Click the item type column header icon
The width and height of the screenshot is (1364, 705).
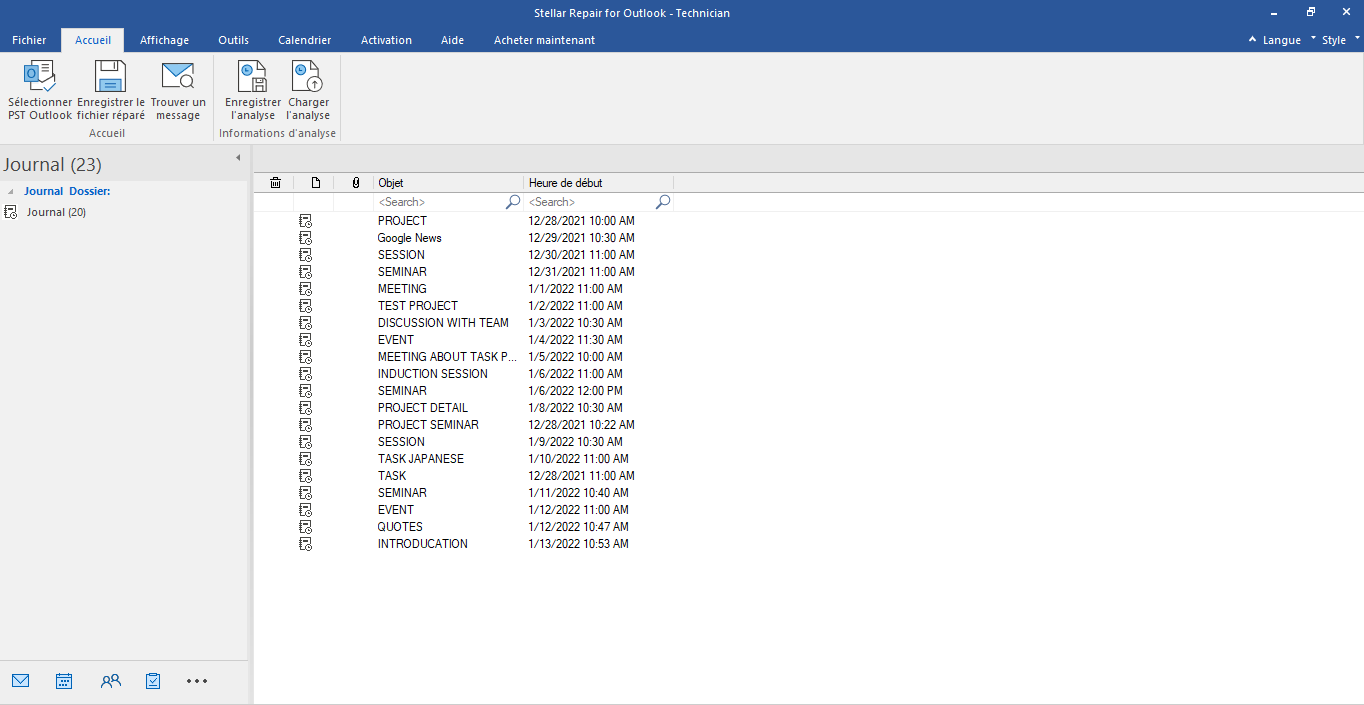click(x=316, y=183)
